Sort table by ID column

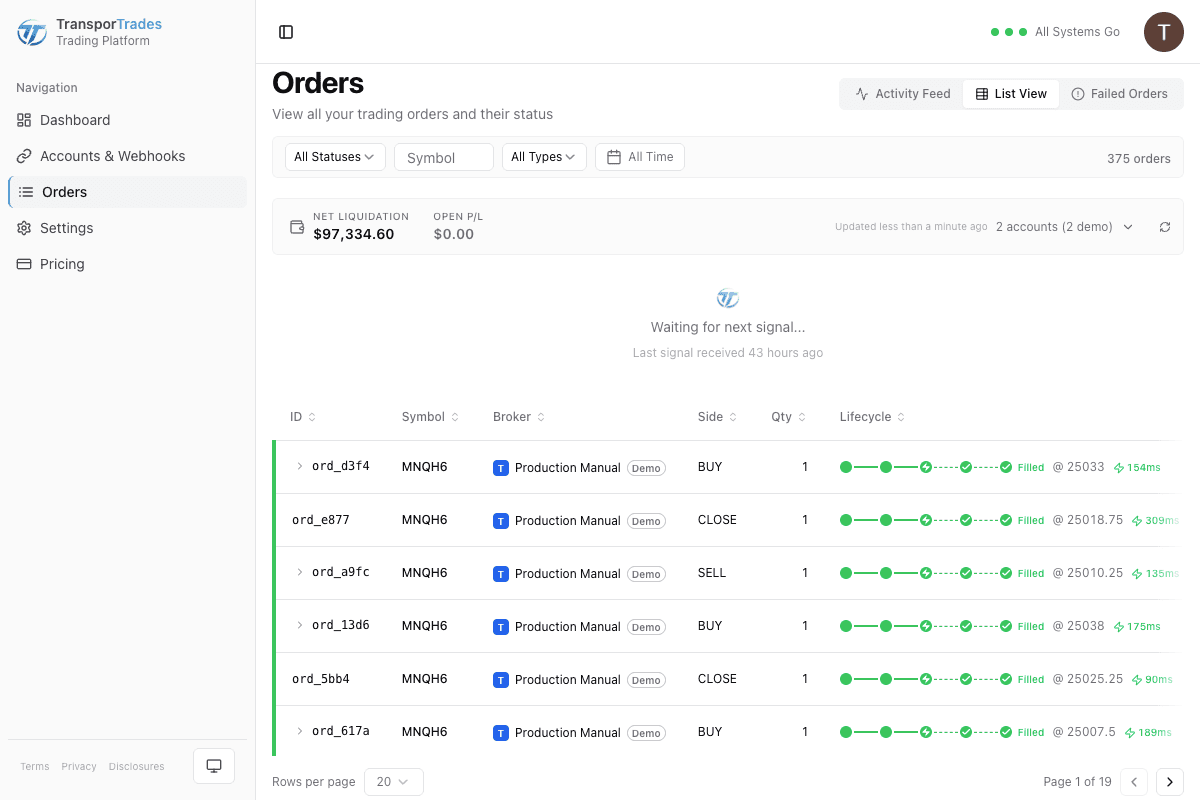pos(303,417)
